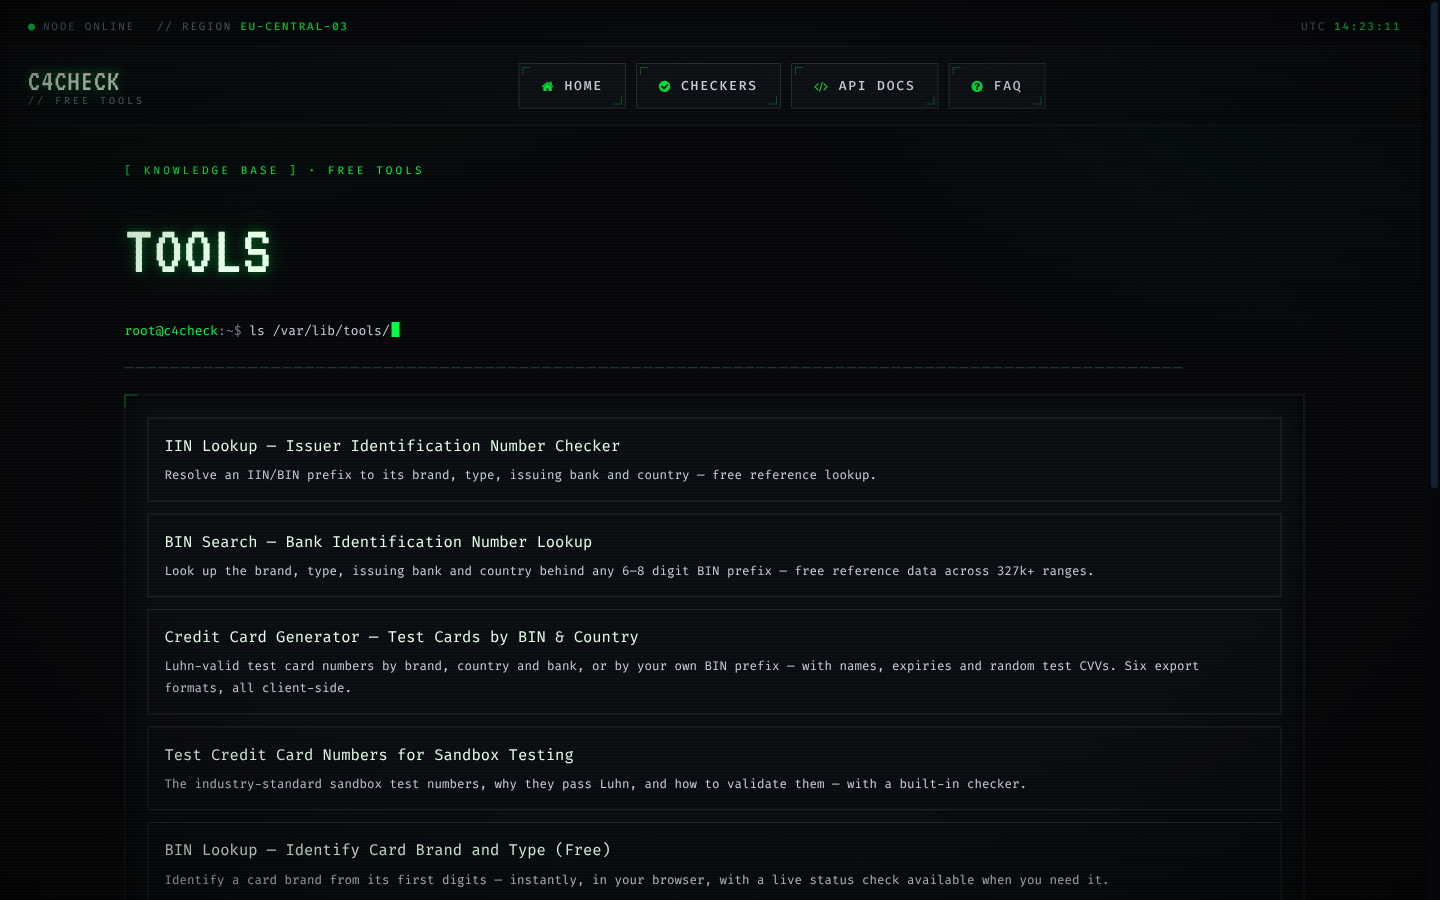Click the TOOLS page heading
This screenshot has height=900, width=1440.
point(198,252)
